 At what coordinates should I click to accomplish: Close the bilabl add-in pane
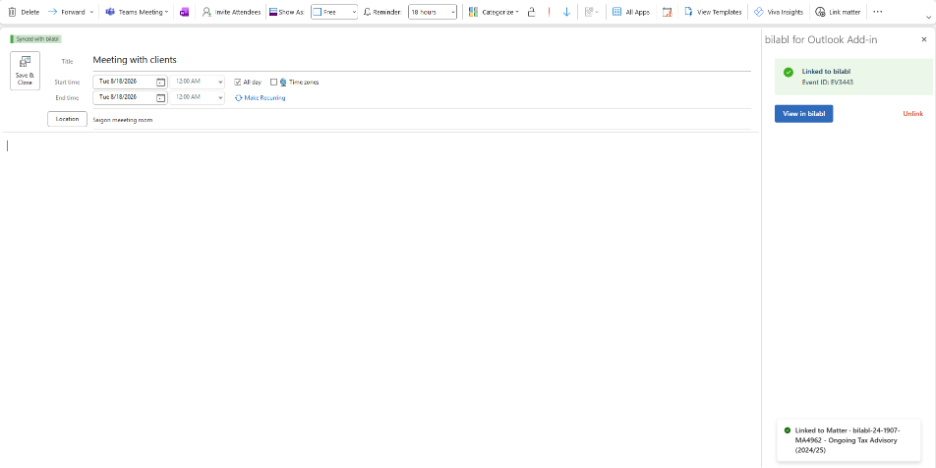click(x=923, y=39)
